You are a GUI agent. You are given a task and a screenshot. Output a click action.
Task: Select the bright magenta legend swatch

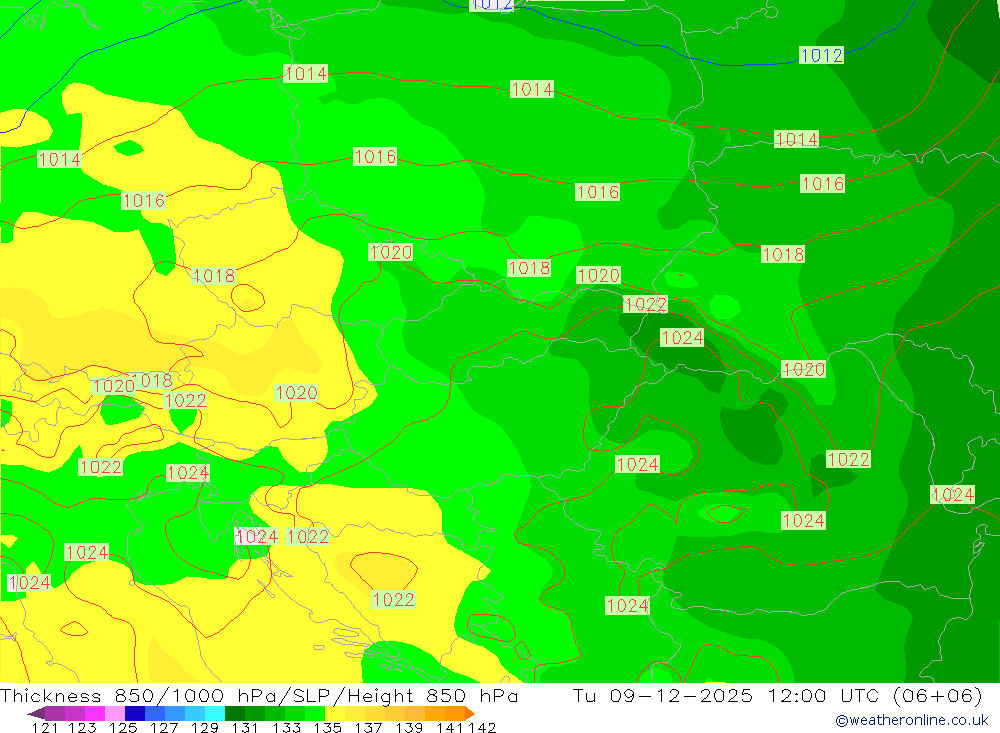click(95, 713)
